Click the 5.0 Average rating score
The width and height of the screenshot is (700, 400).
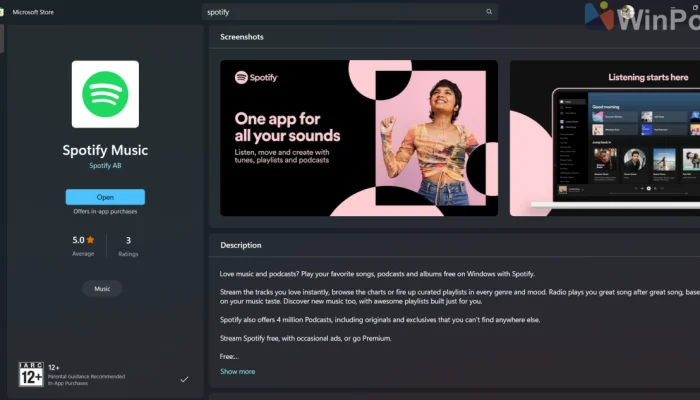[x=77, y=240]
